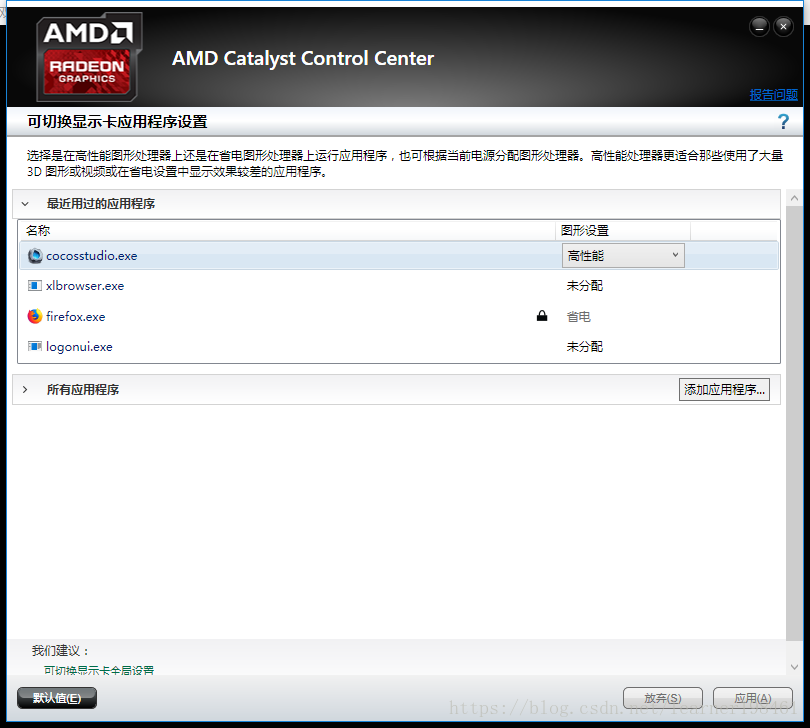This screenshot has height=728, width=810.
Task: Click the 我们建议 label
Action: coord(60,651)
